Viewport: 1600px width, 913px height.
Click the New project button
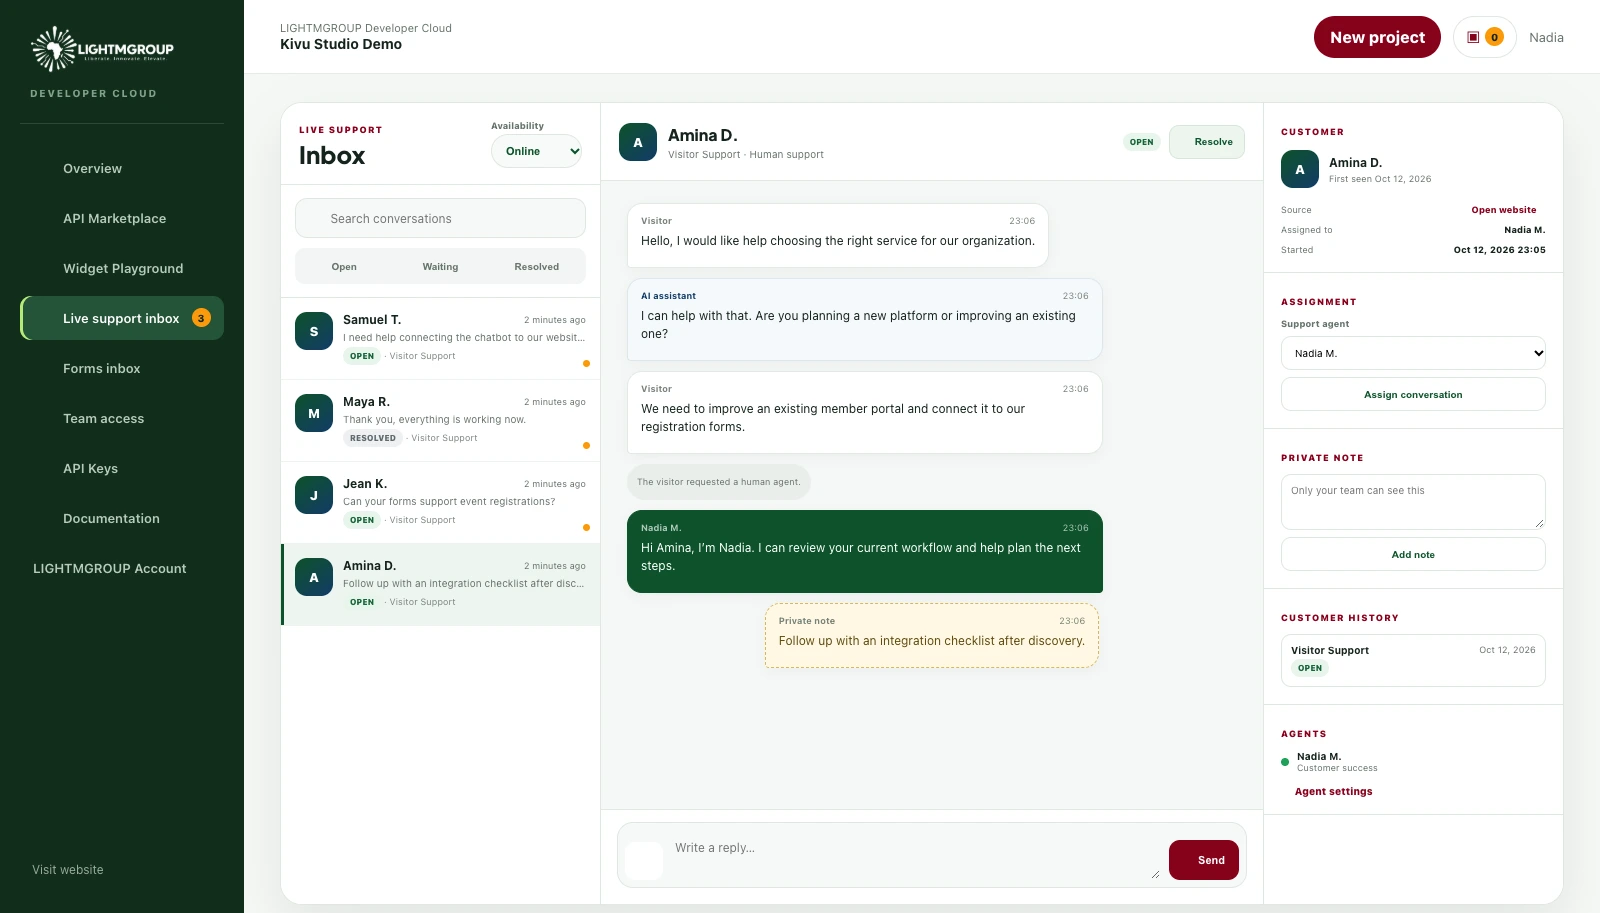click(x=1377, y=37)
